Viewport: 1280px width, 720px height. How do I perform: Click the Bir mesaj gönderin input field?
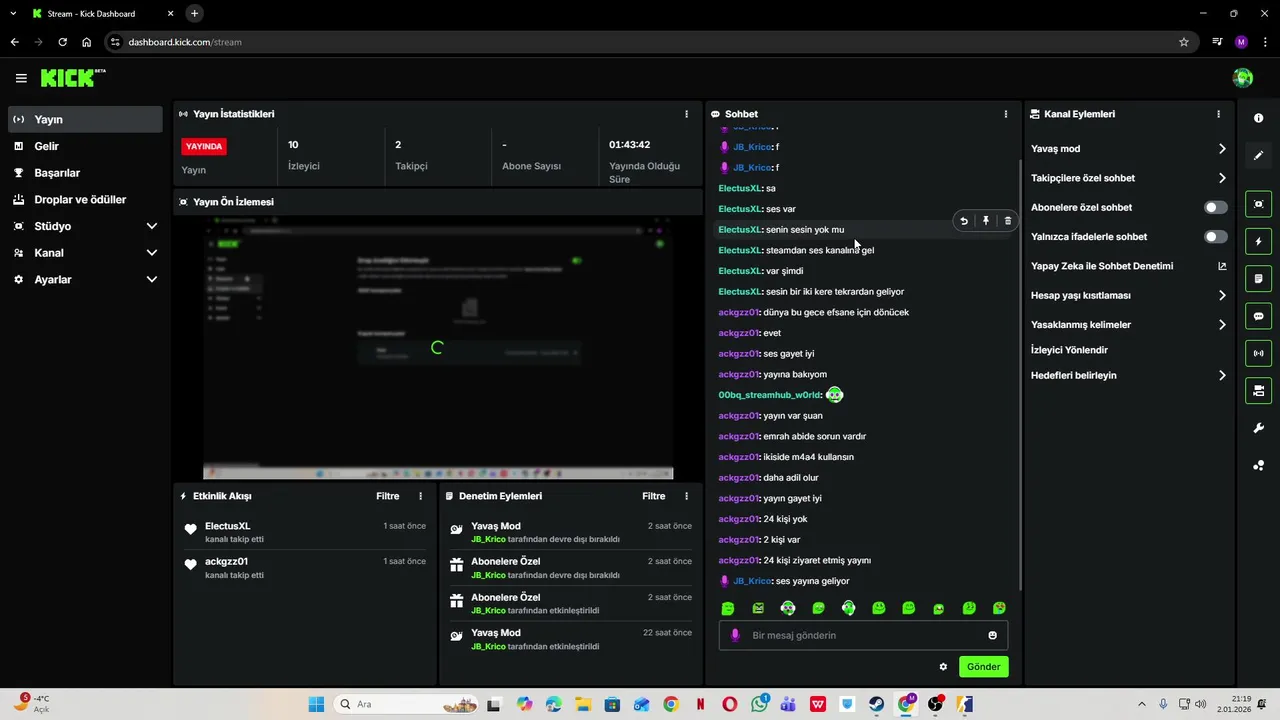pyautogui.click(x=863, y=635)
